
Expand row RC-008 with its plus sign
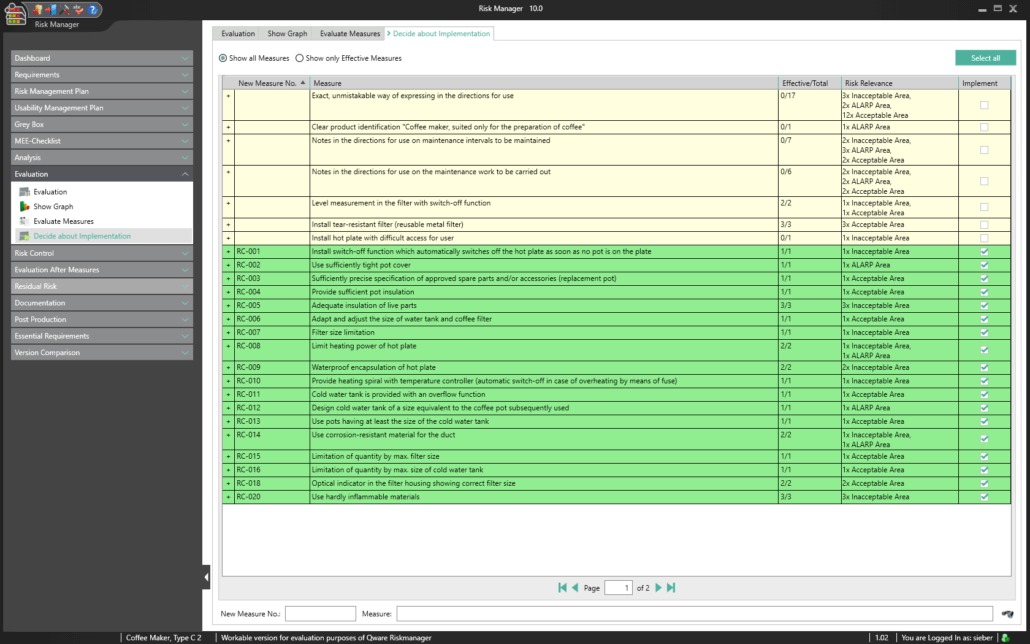[x=229, y=346]
